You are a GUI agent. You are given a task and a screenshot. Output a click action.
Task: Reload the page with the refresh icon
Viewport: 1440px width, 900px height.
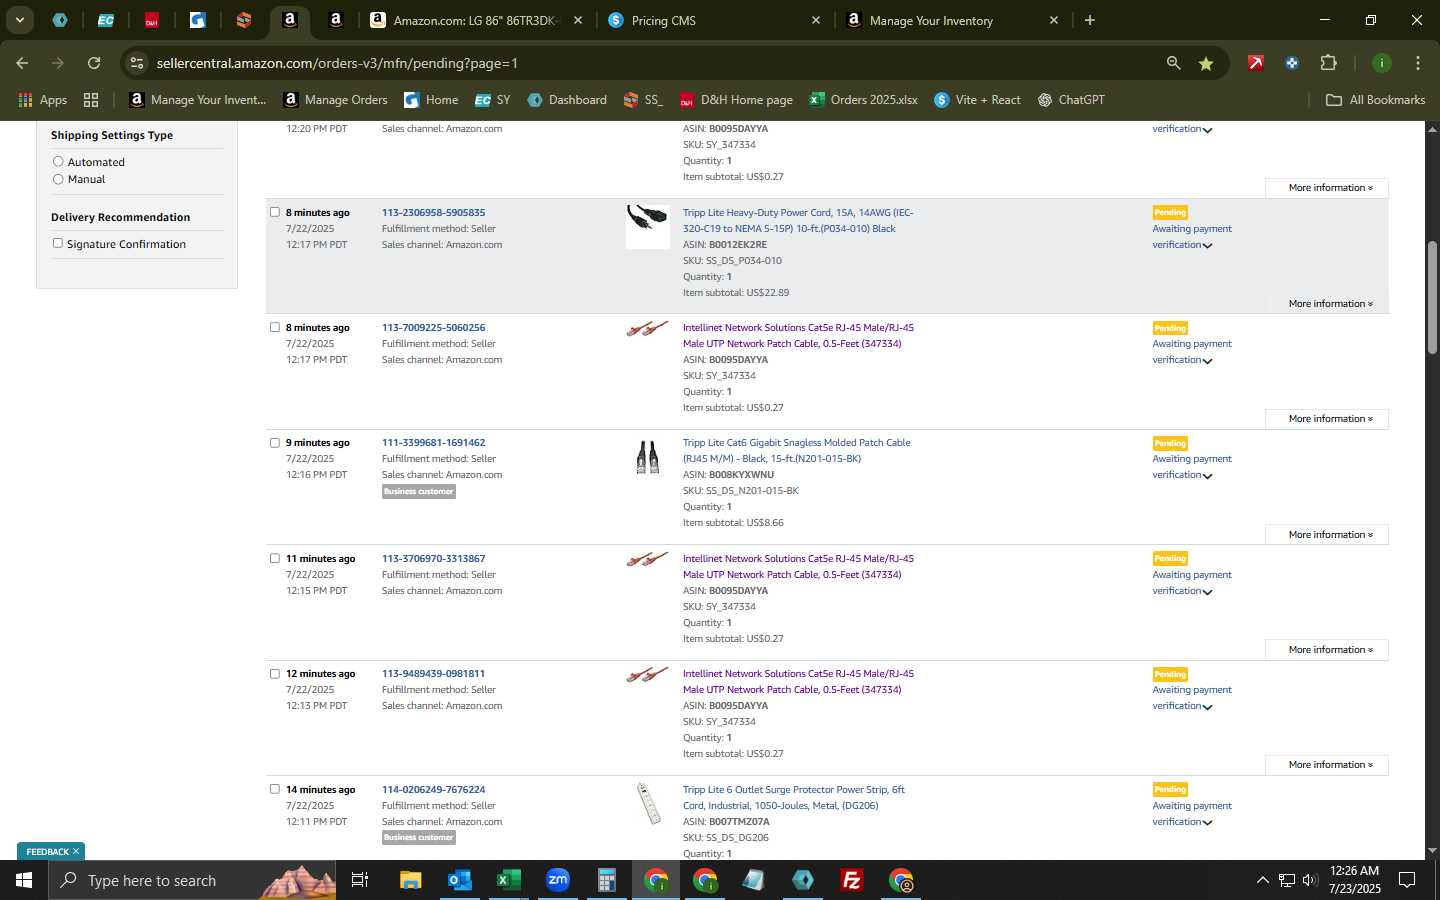coord(94,63)
